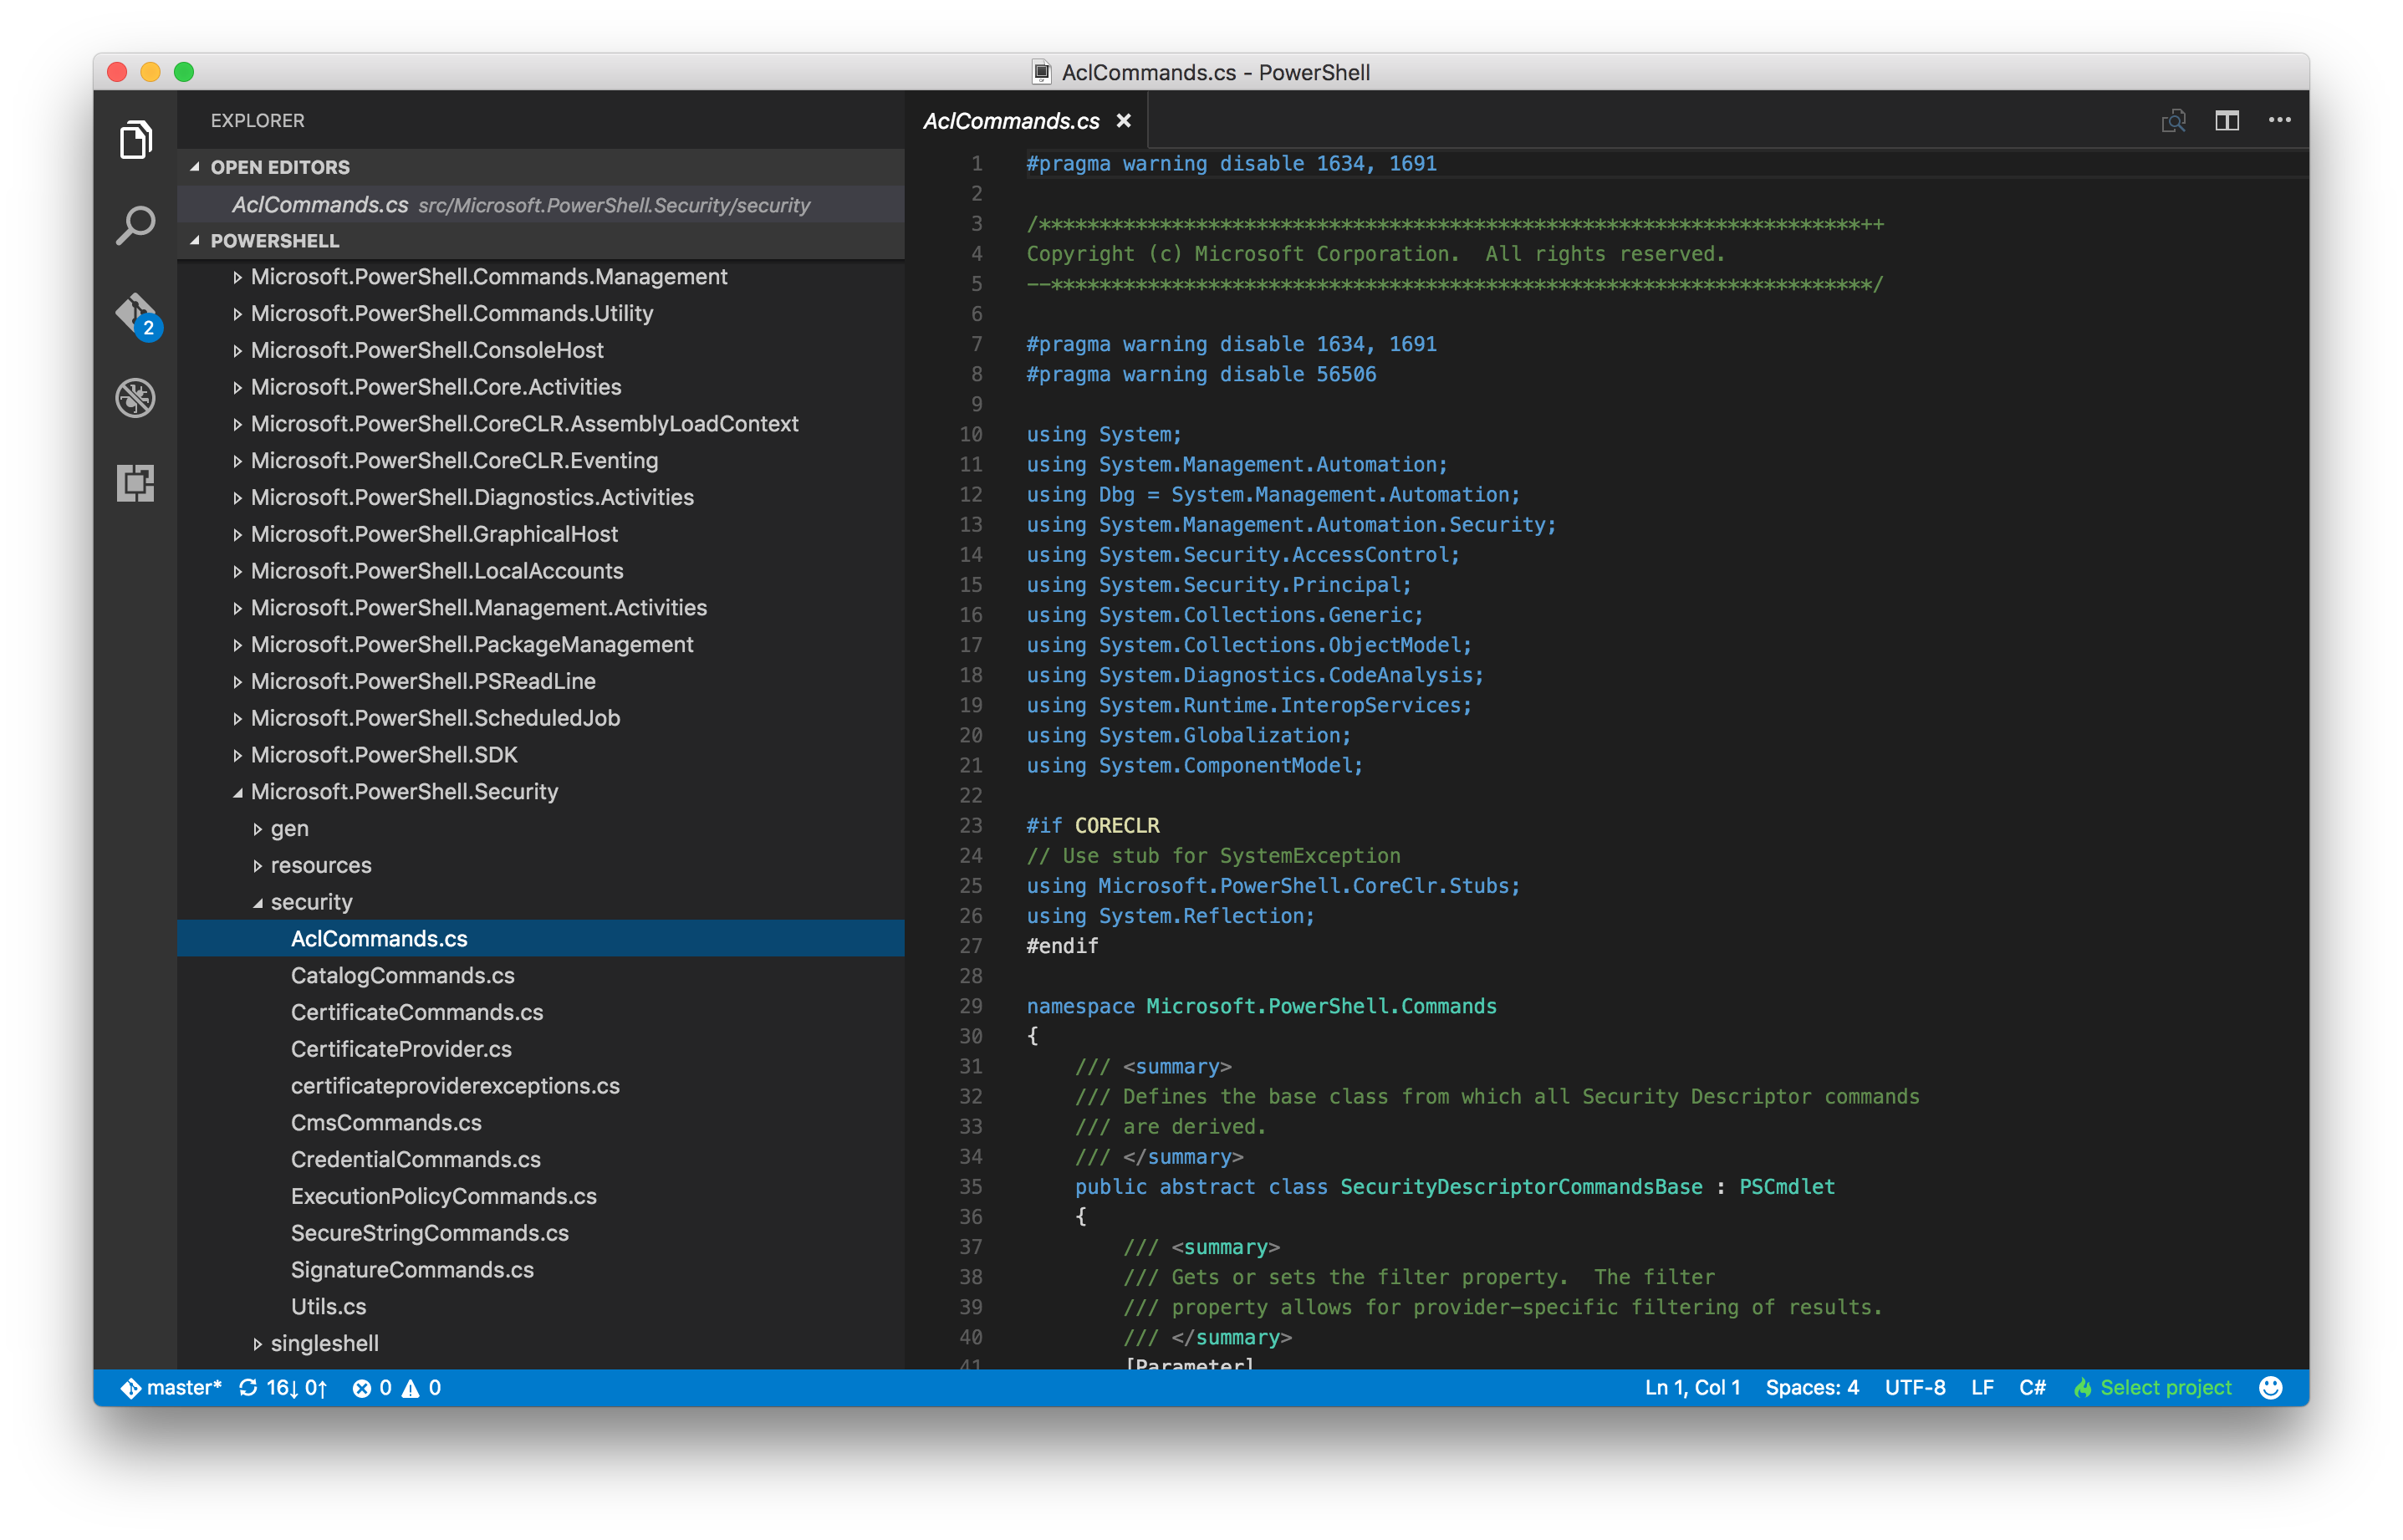Click on SecurityDescriptorCommandsBase class name
The height and width of the screenshot is (1540, 2403).
pos(1521,1187)
